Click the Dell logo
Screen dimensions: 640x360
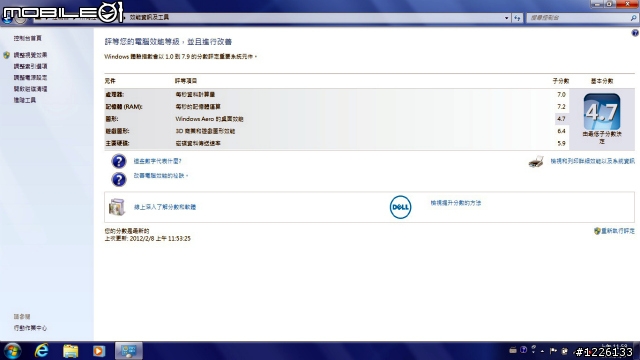[400, 207]
